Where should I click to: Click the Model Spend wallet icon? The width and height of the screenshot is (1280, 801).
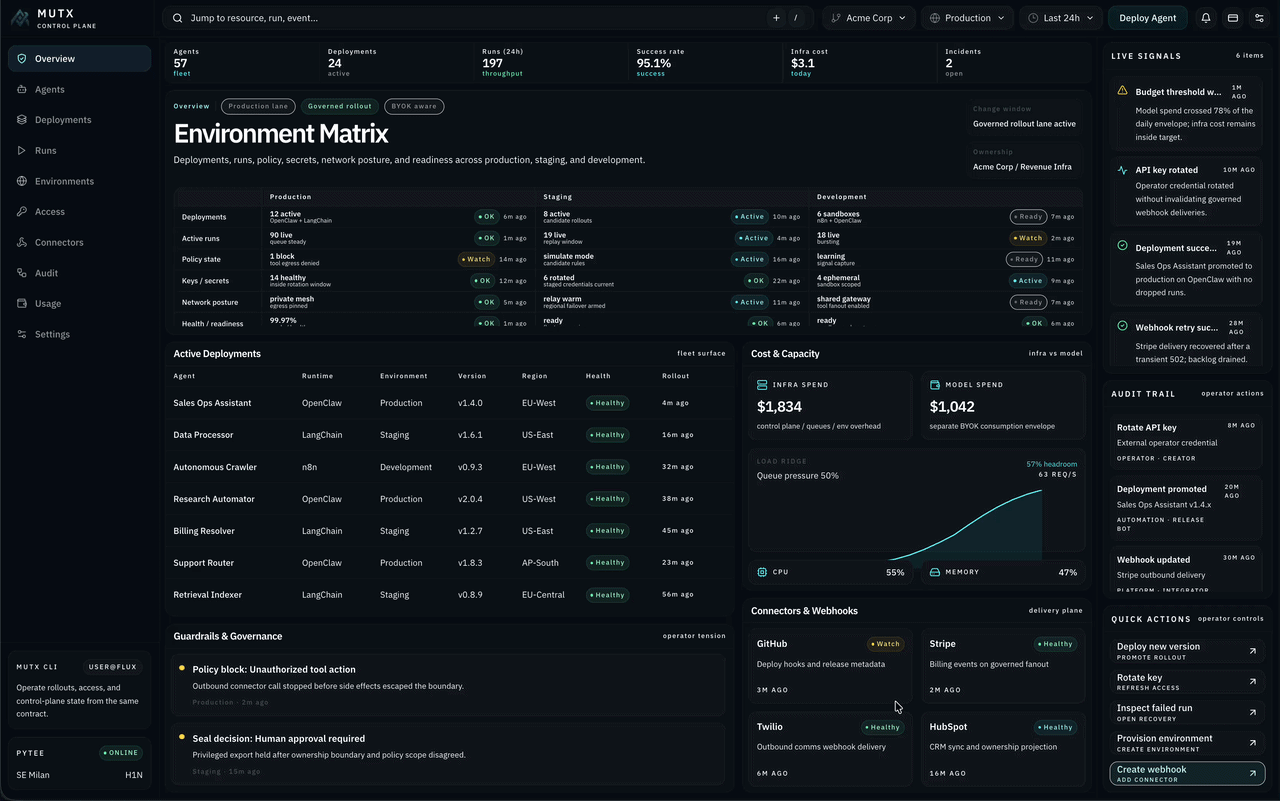pyautogui.click(x=935, y=384)
